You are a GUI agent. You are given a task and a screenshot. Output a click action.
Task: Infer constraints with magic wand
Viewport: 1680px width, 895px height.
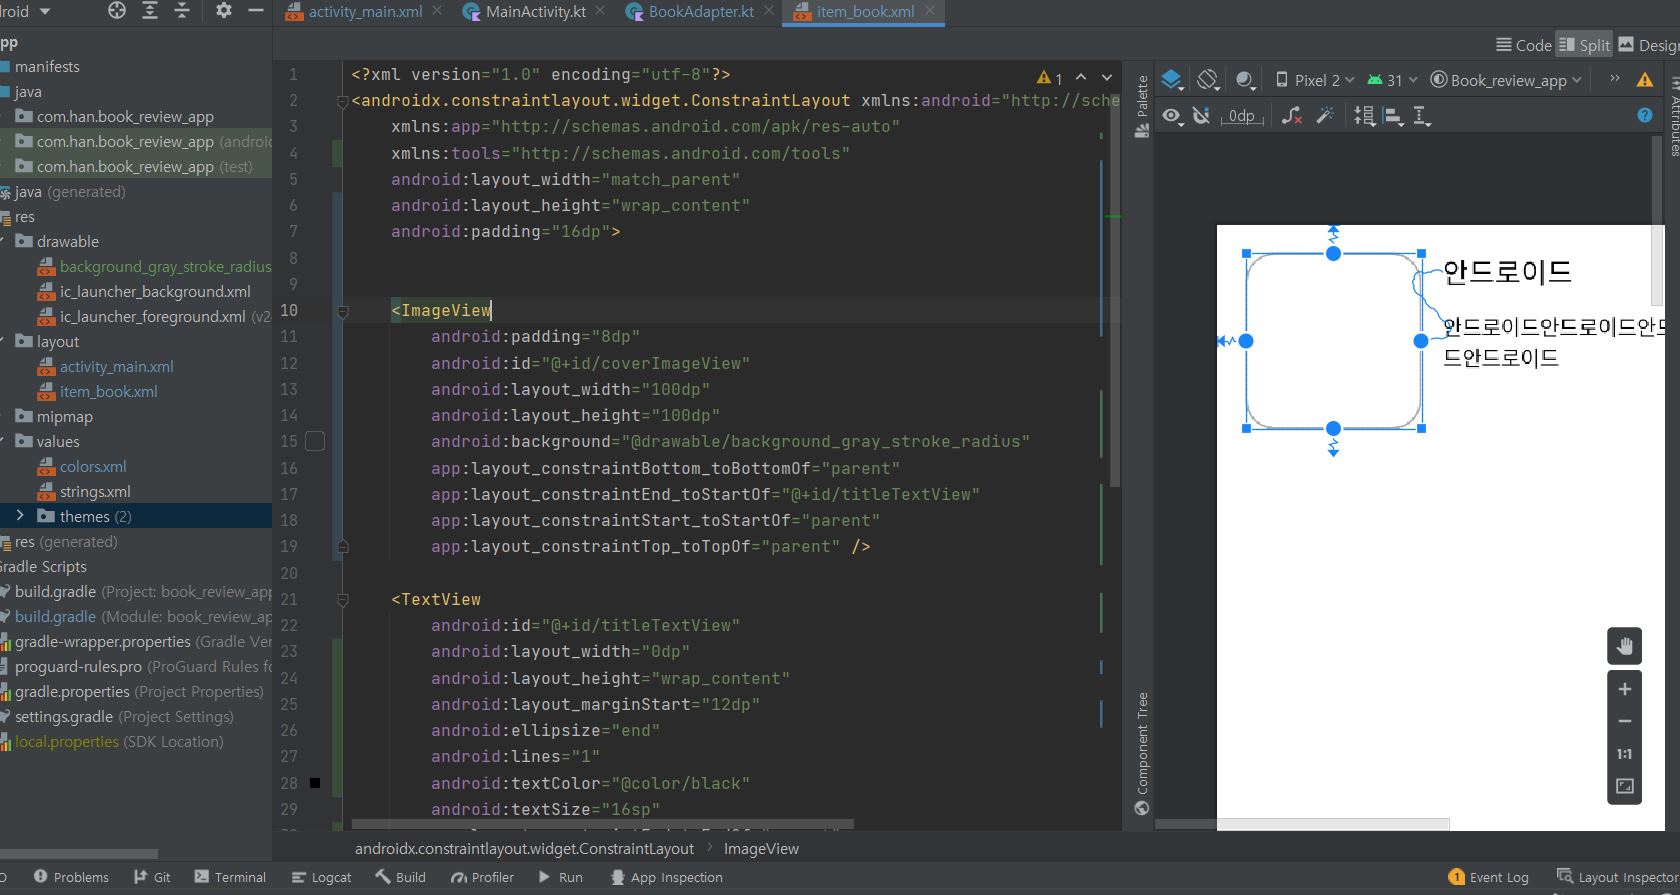pyautogui.click(x=1325, y=116)
